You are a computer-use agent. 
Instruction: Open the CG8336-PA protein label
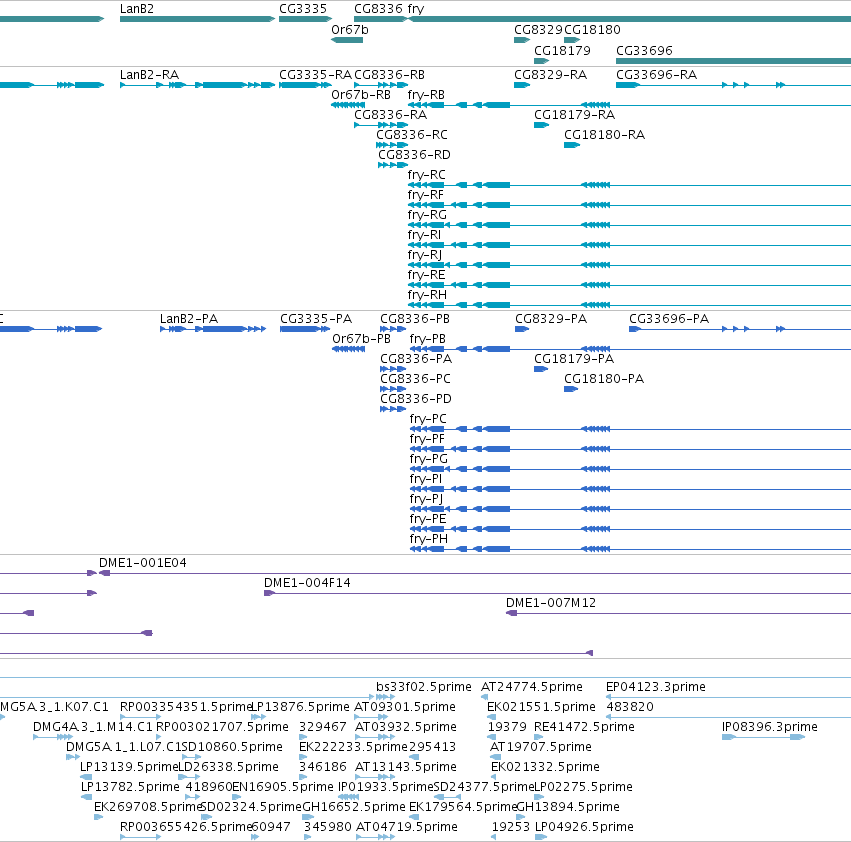pyautogui.click(x=416, y=359)
